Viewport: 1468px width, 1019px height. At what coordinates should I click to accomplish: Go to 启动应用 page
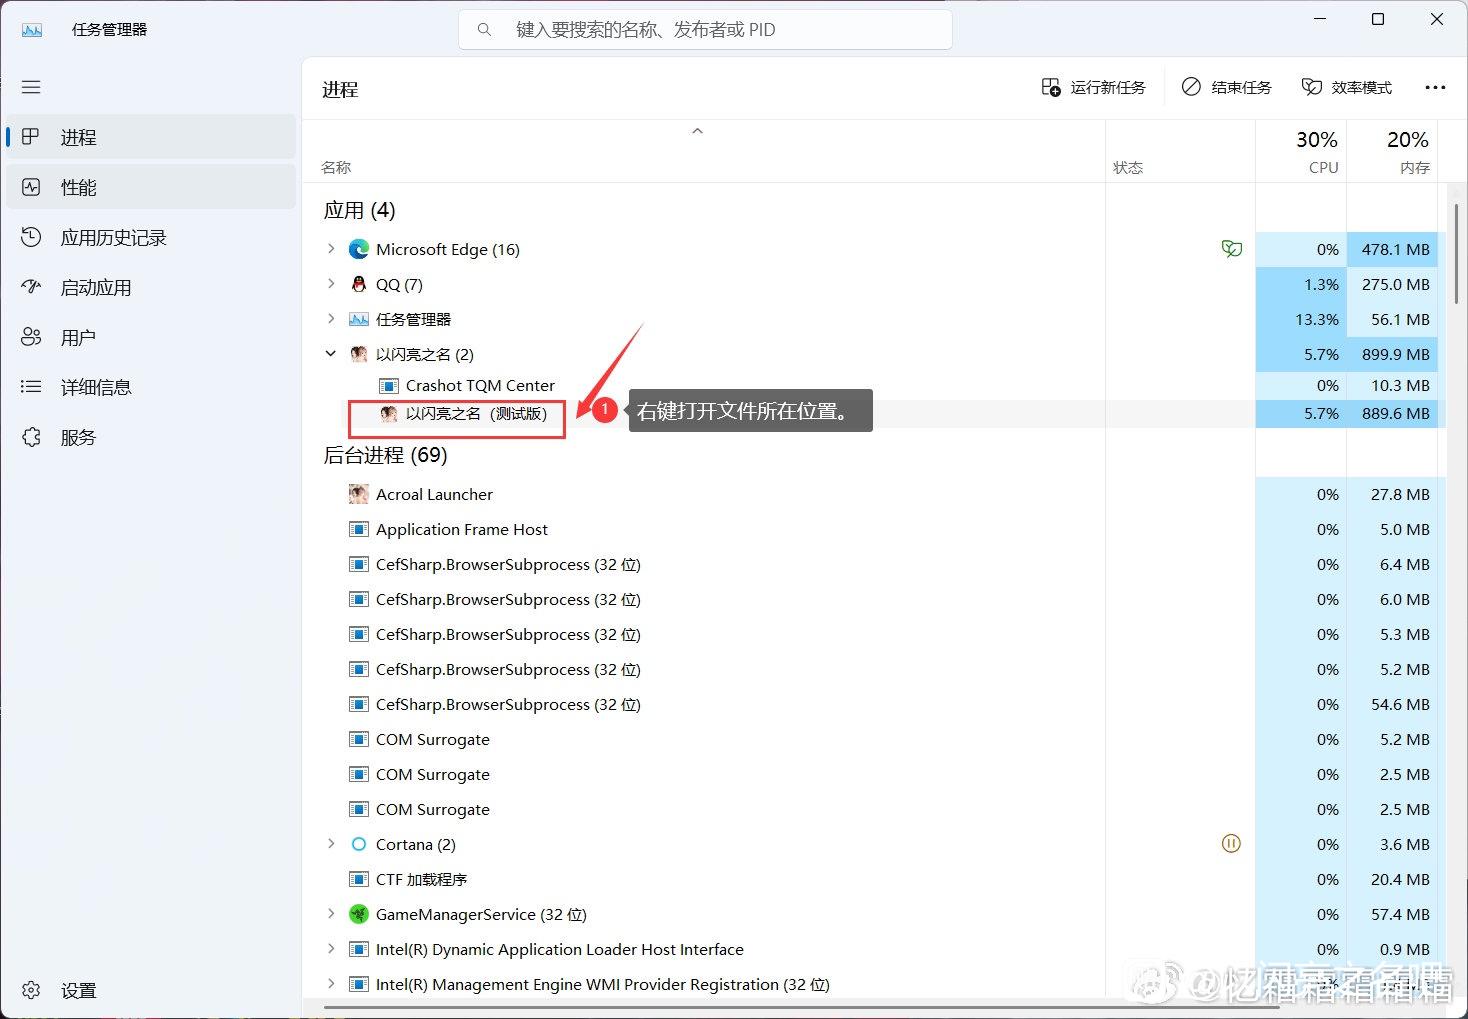151,287
